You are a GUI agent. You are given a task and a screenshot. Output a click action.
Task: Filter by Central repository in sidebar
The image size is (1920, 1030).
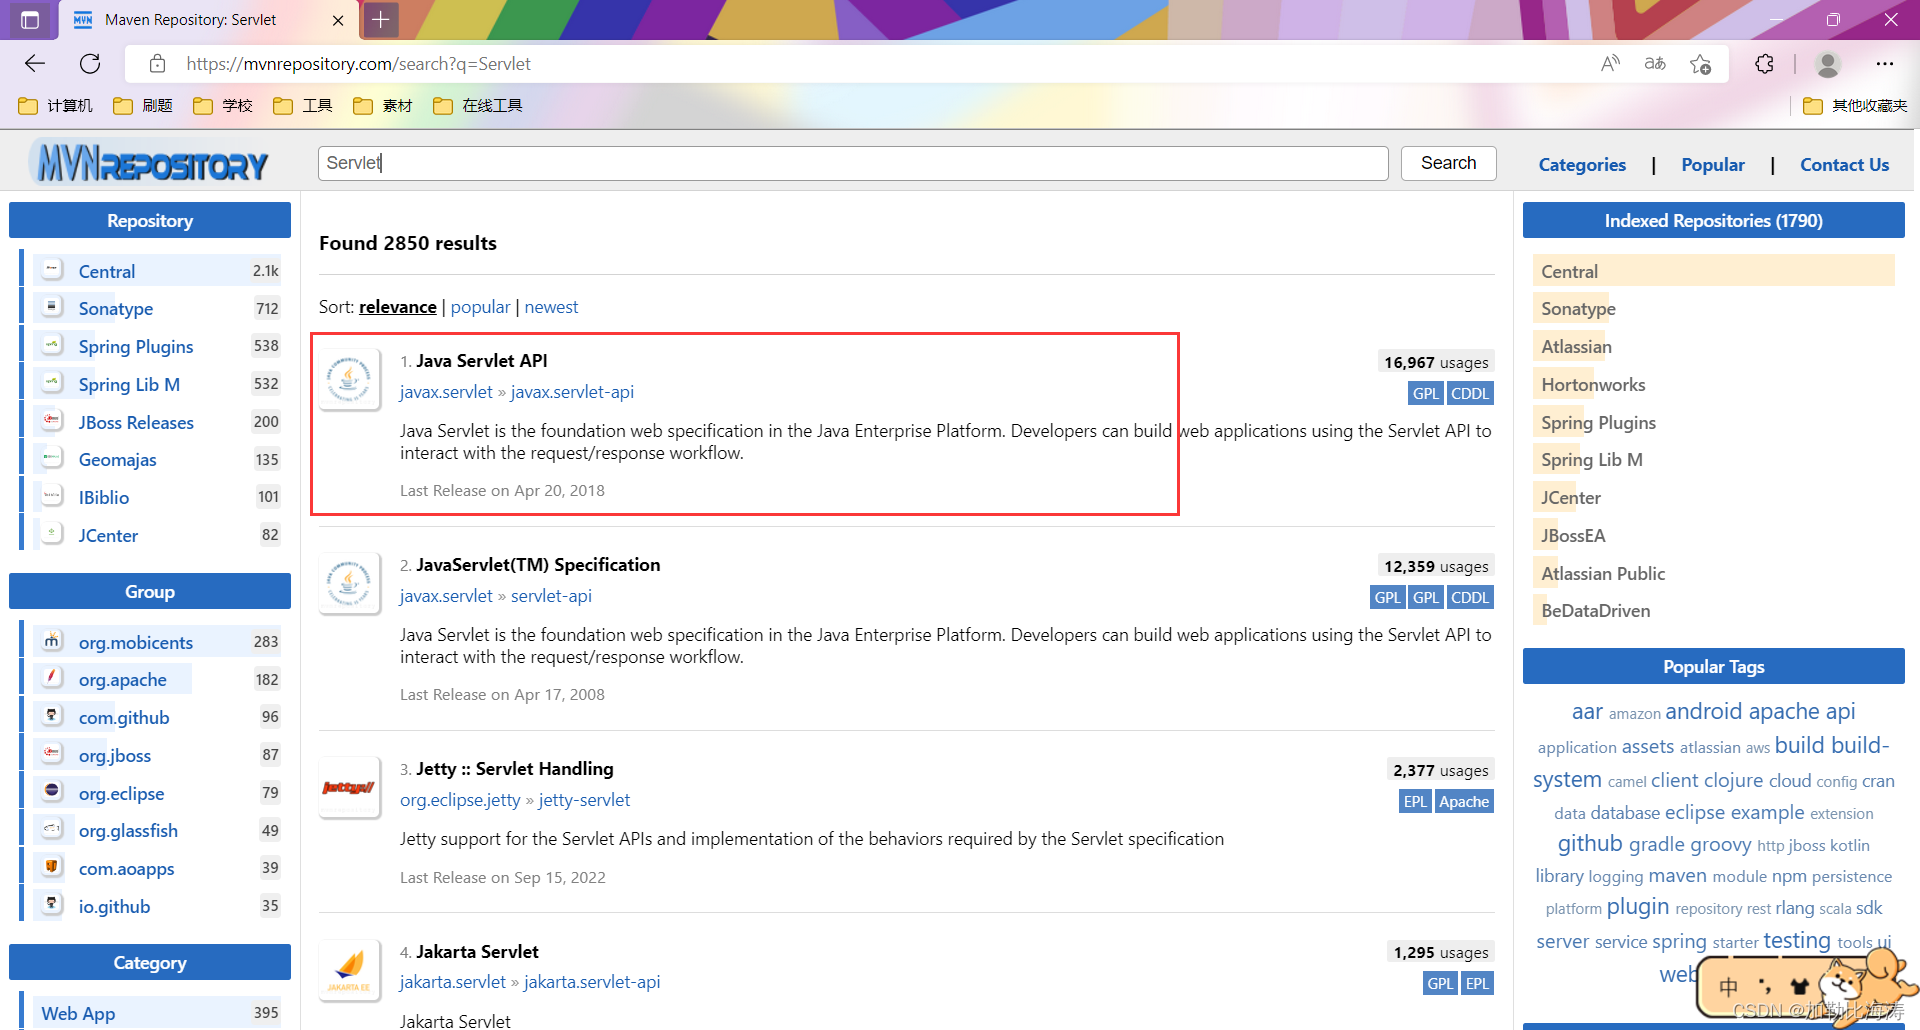[x=107, y=272]
